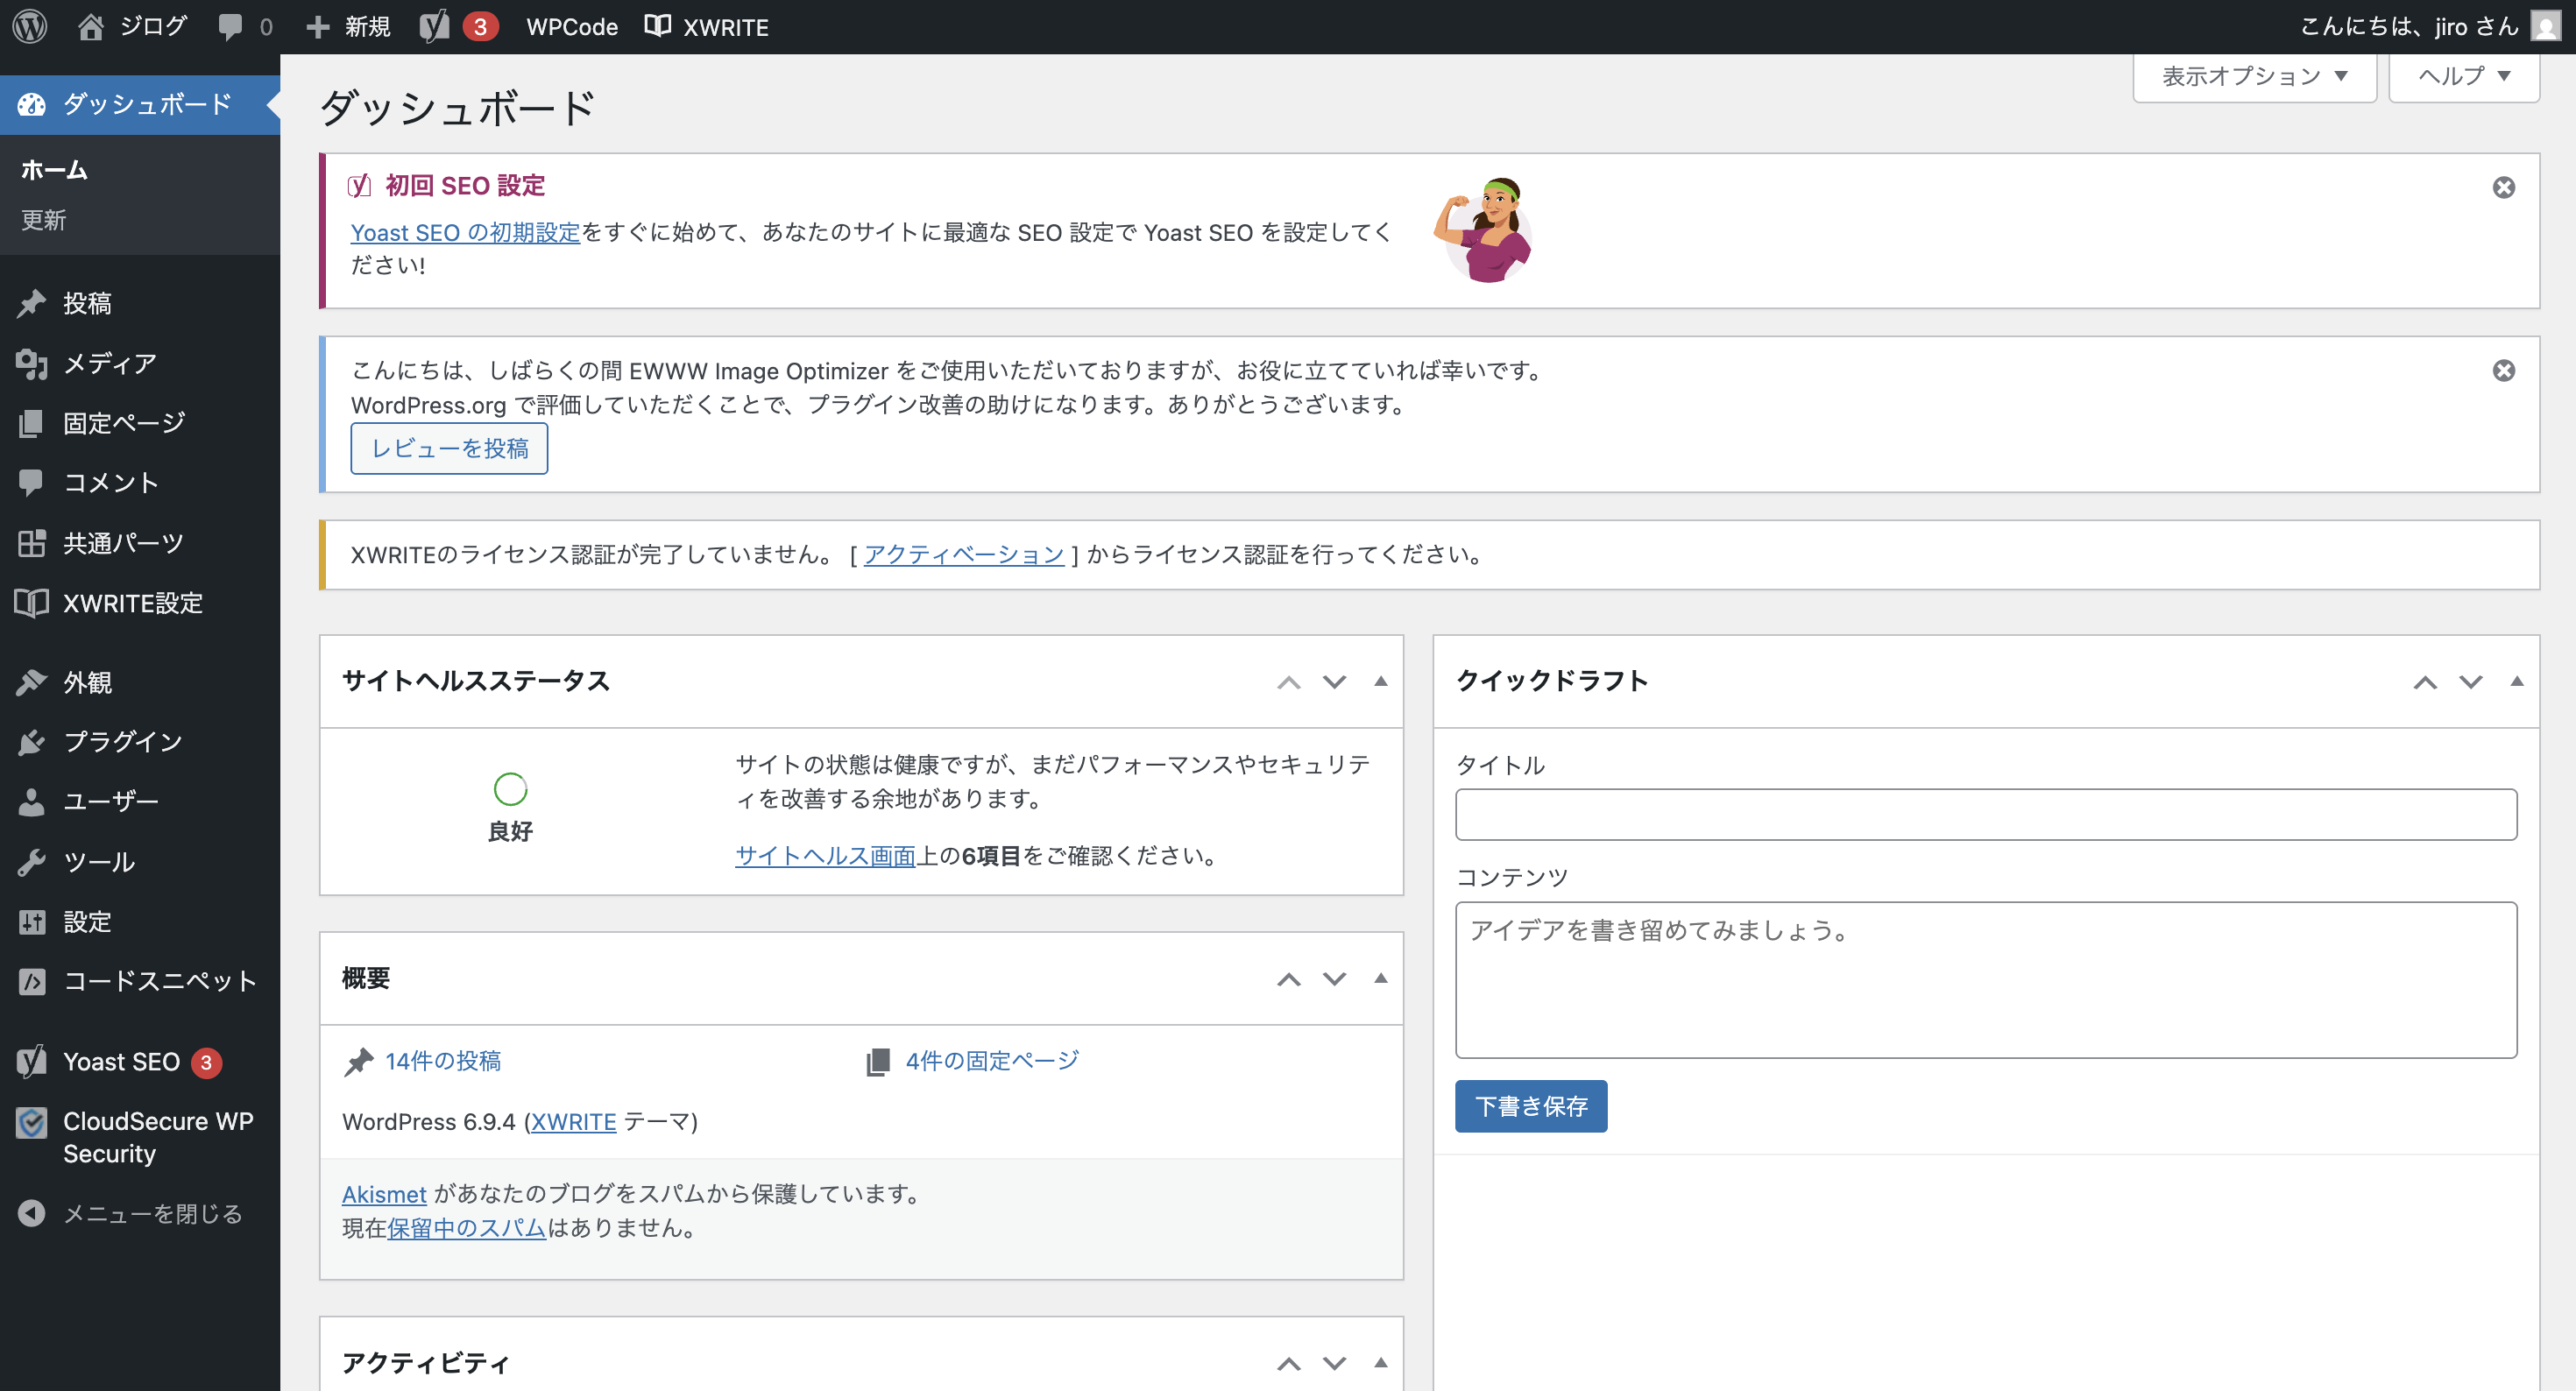Open XWRITE設定 icon in sidebar
This screenshot has height=1391, width=2576.
[x=32, y=603]
